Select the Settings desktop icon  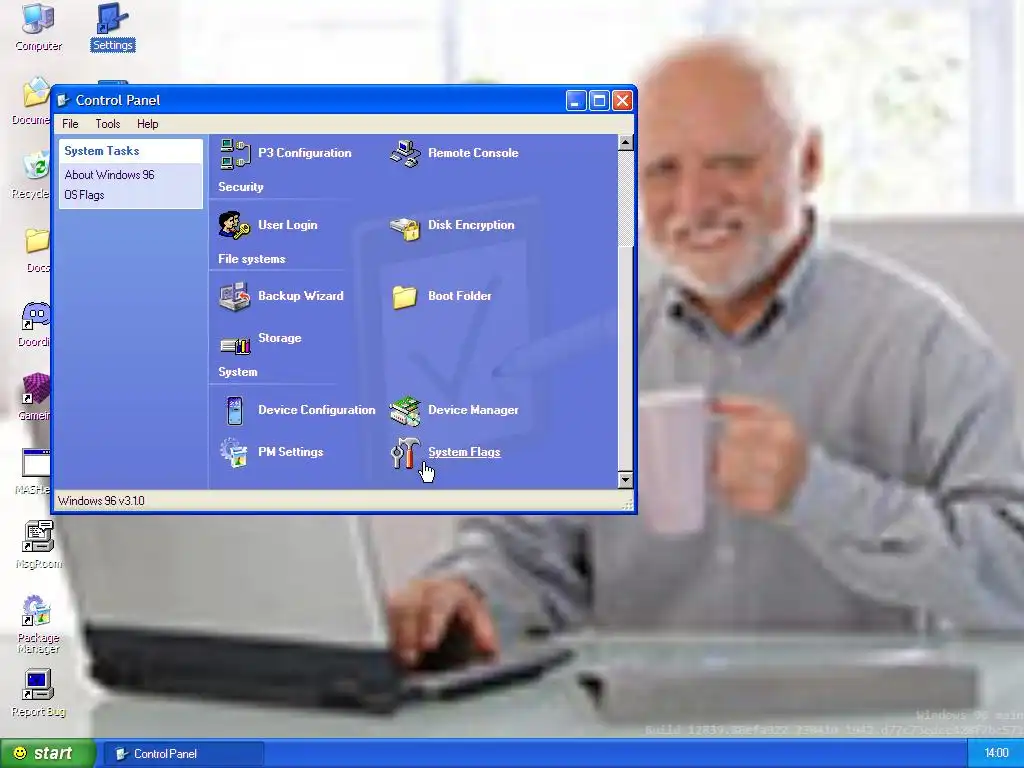[112, 27]
